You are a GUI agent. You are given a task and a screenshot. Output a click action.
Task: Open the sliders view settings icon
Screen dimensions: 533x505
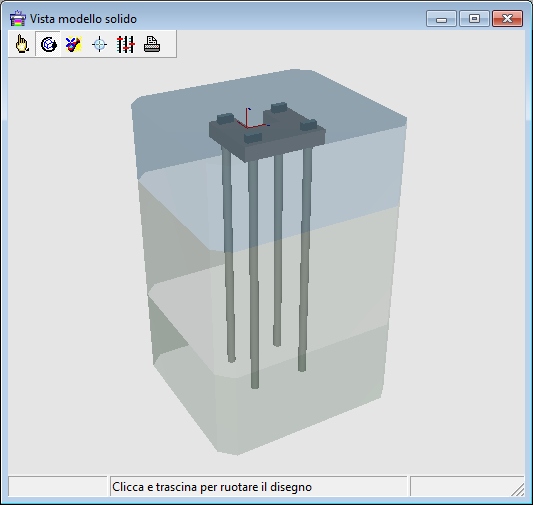click(125, 44)
